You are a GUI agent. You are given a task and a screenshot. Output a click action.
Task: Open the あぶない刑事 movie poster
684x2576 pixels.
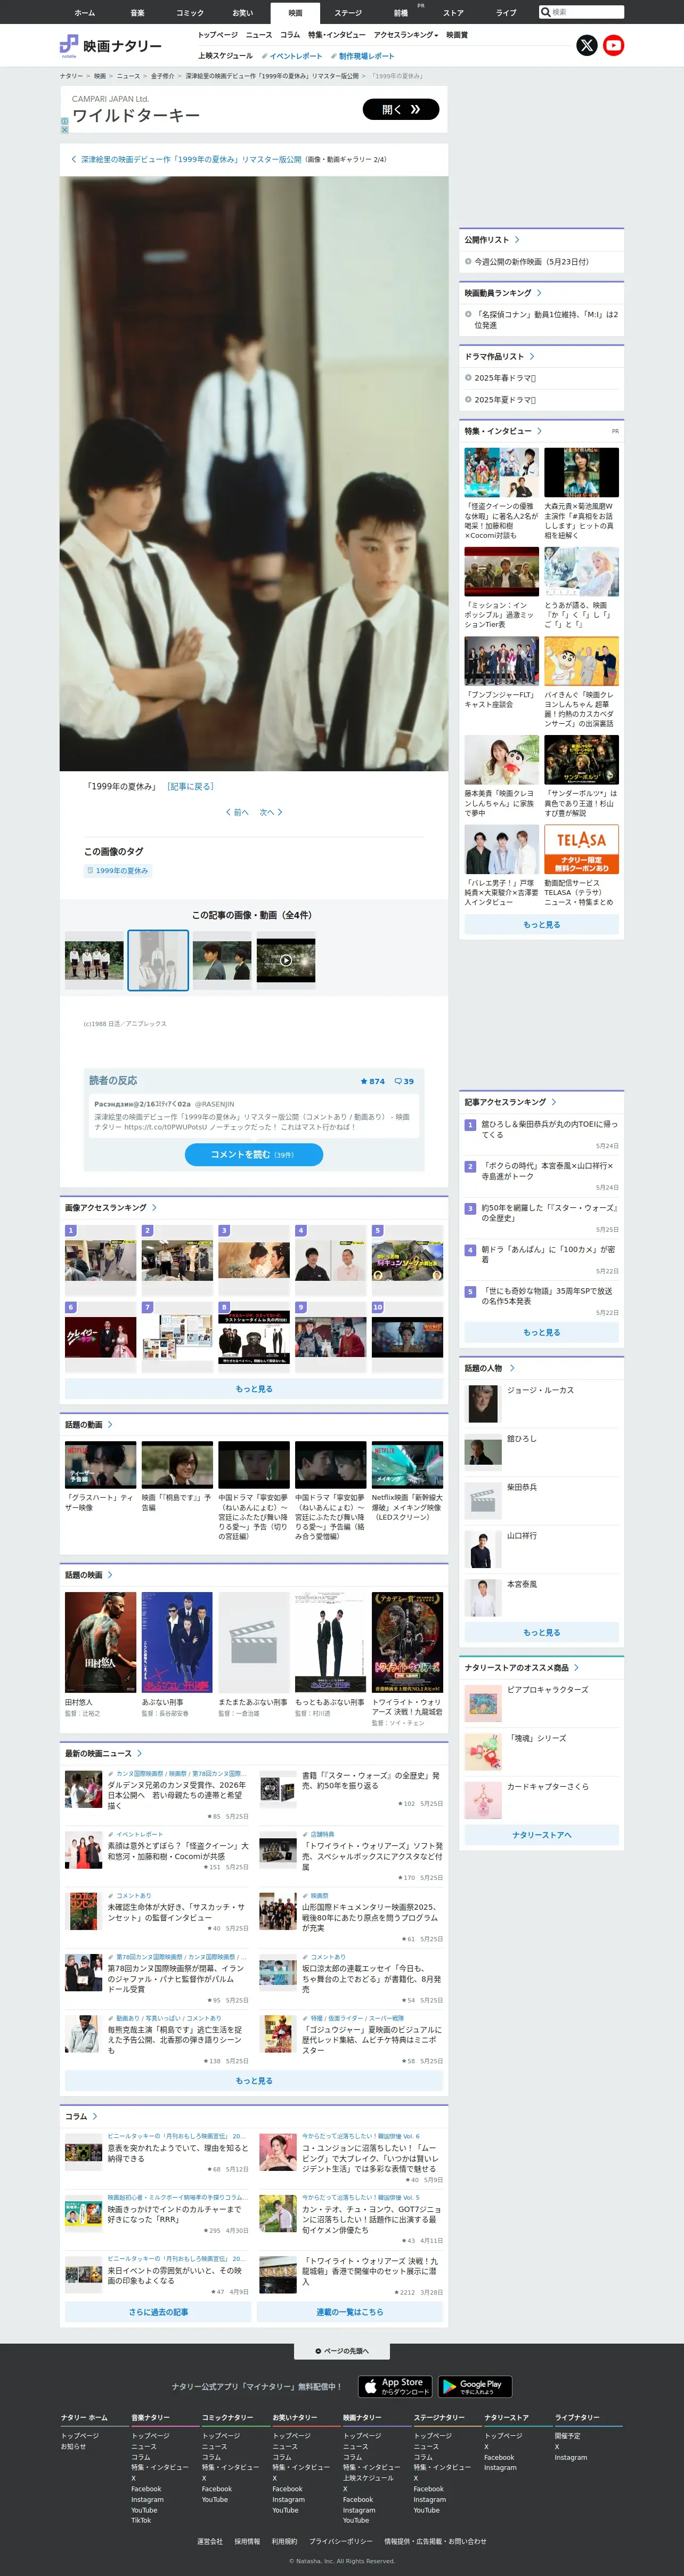click(x=177, y=1642)
